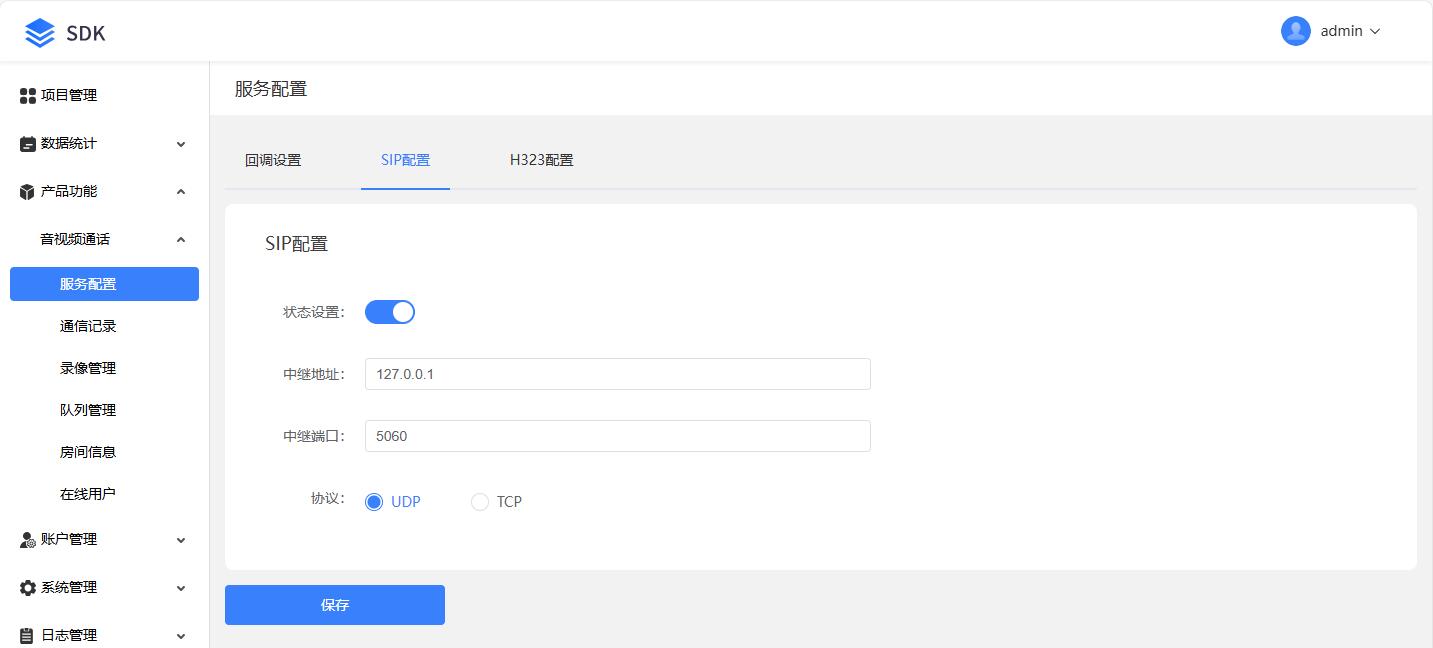Select 服务配置 in the sidebar
The width and height of the screenshot is (1433, 648).
click(104, 284)
